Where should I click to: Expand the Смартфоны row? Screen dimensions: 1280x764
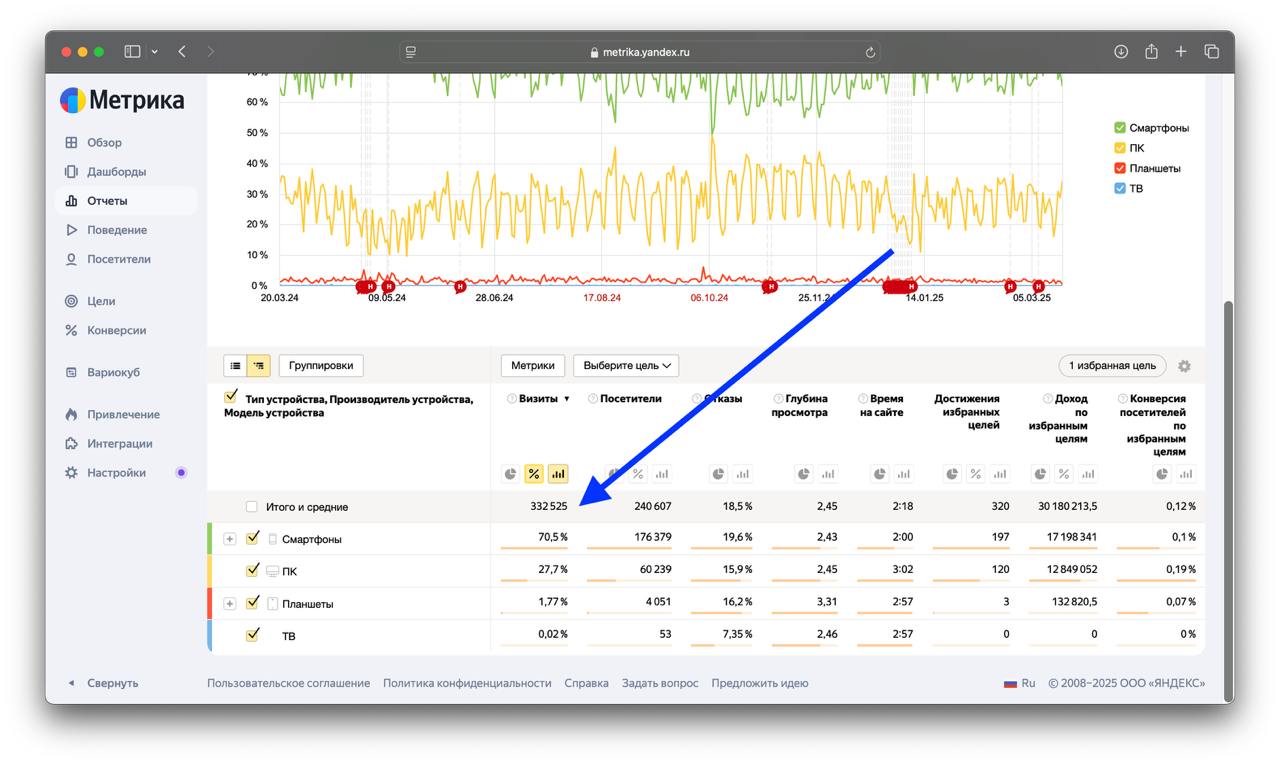point(230,539)
